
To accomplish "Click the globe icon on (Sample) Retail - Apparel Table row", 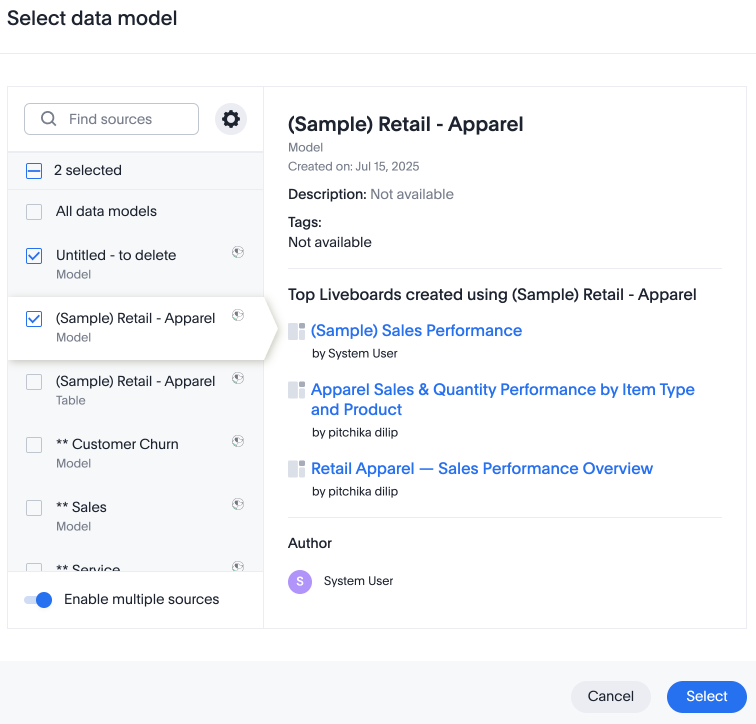I will click(238, 378).
